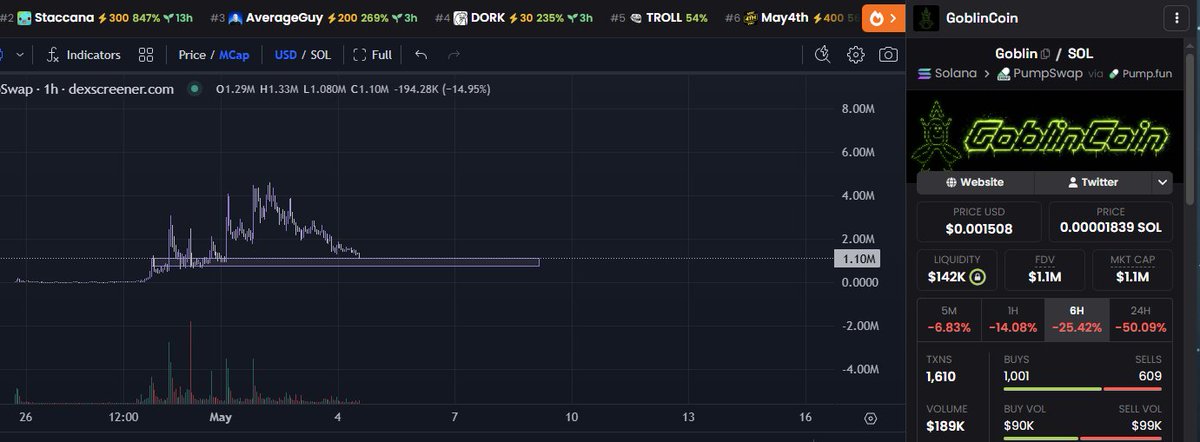Open the chart layout grid icon

point(146,55)
